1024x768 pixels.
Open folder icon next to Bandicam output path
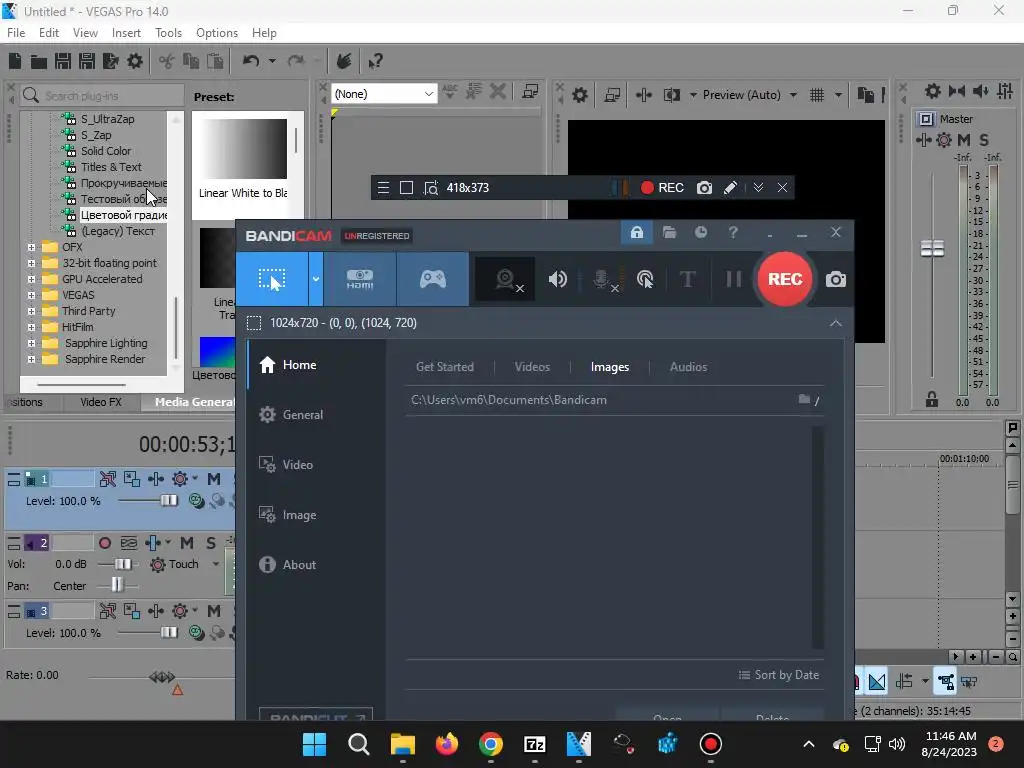click(805, 399)
